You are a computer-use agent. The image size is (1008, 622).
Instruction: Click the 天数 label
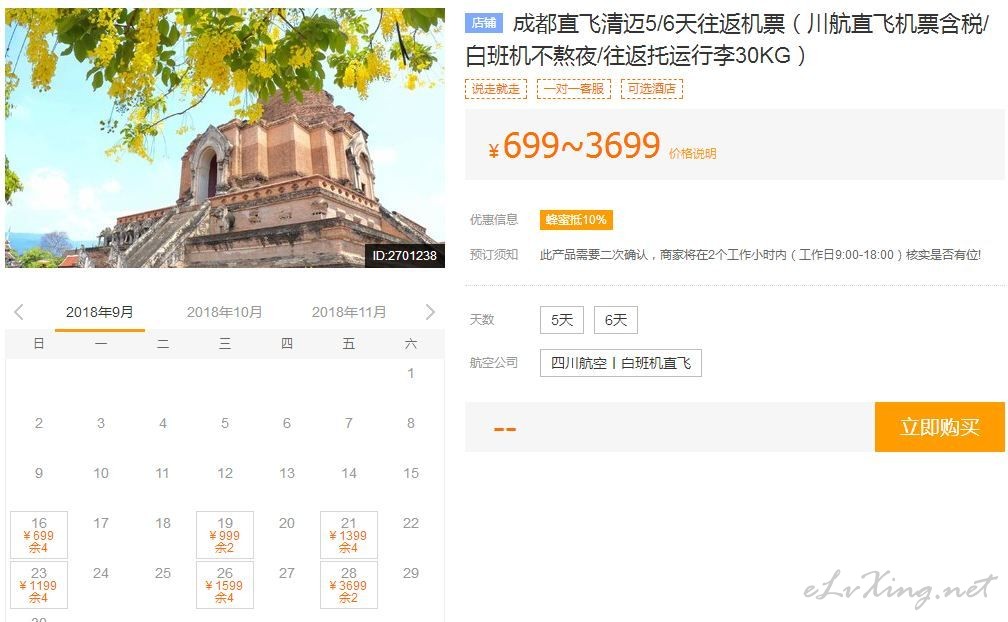[482, 319]
